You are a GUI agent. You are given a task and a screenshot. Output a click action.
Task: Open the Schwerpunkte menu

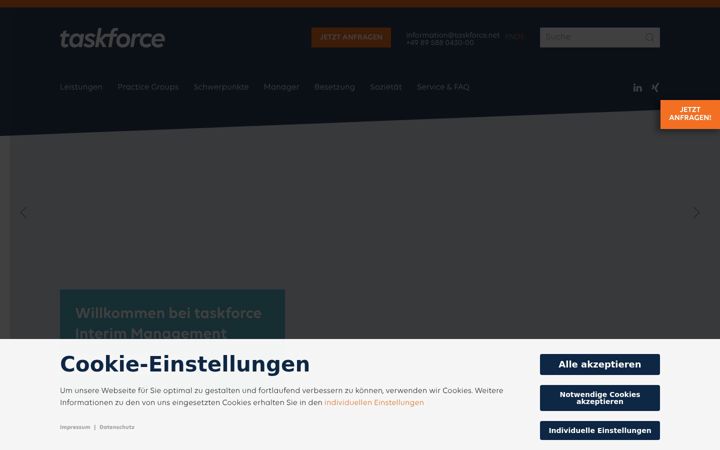[221, 87]
